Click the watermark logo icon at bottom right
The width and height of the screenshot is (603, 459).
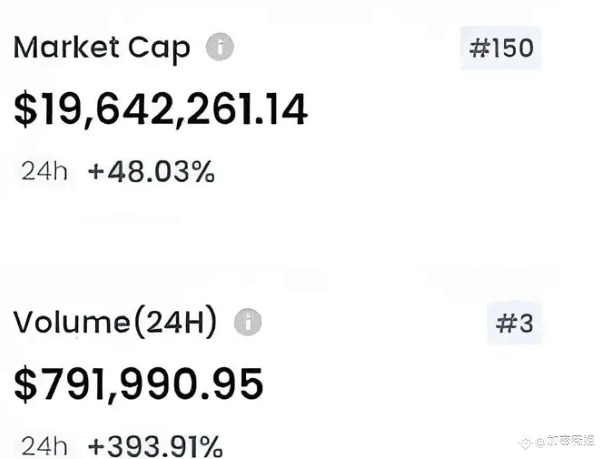coord(525,442)
